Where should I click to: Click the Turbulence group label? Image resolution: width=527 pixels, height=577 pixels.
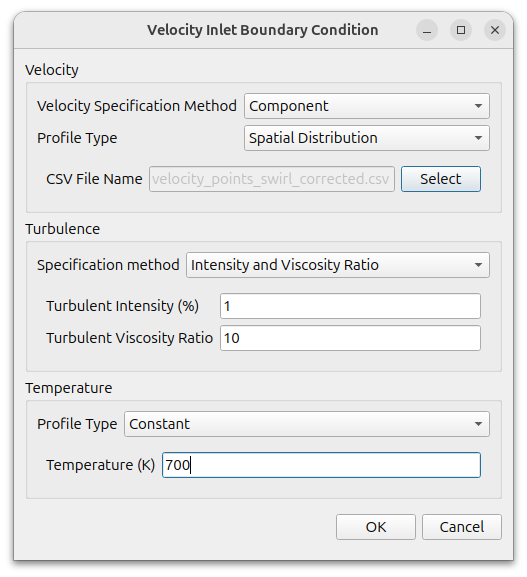click(x=63, y=229)
